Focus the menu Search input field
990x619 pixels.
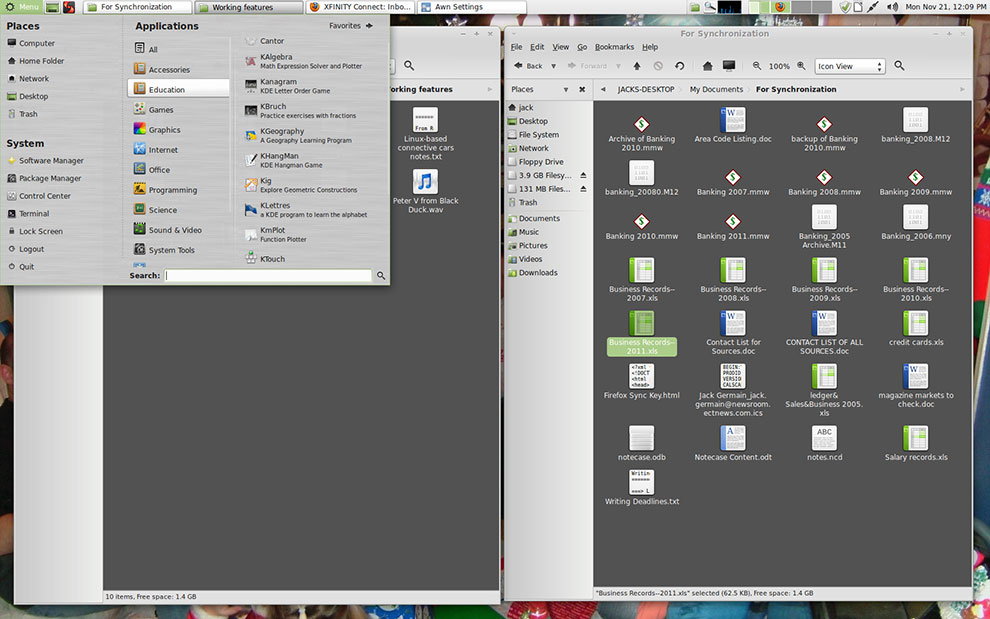click(268, 276)
